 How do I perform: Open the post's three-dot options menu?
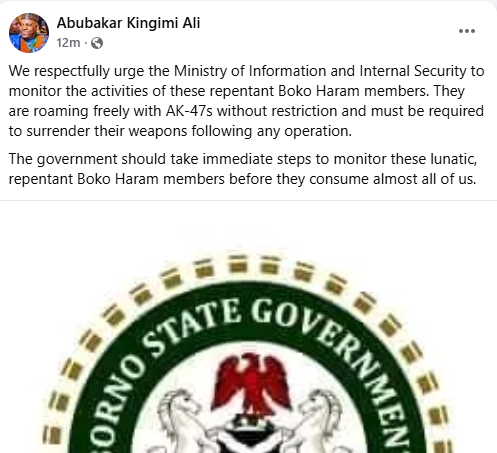(x=467, y=31)
